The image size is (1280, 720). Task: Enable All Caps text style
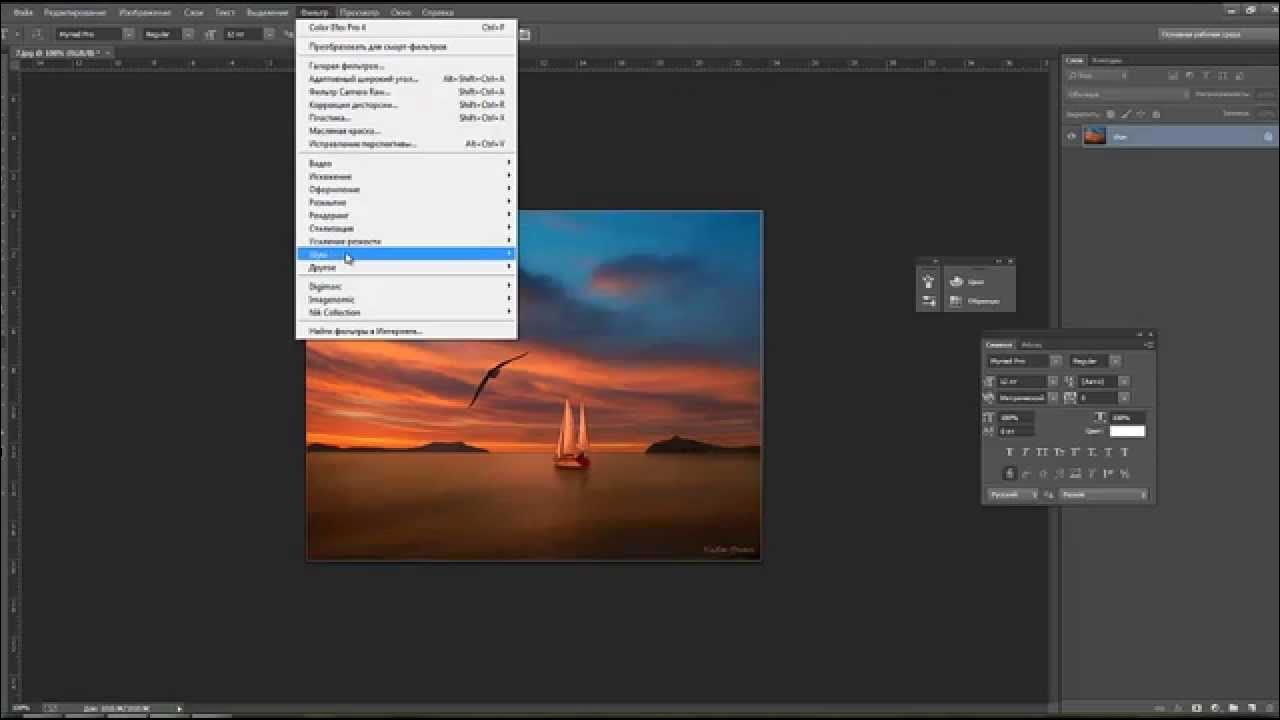(1042, 452)
